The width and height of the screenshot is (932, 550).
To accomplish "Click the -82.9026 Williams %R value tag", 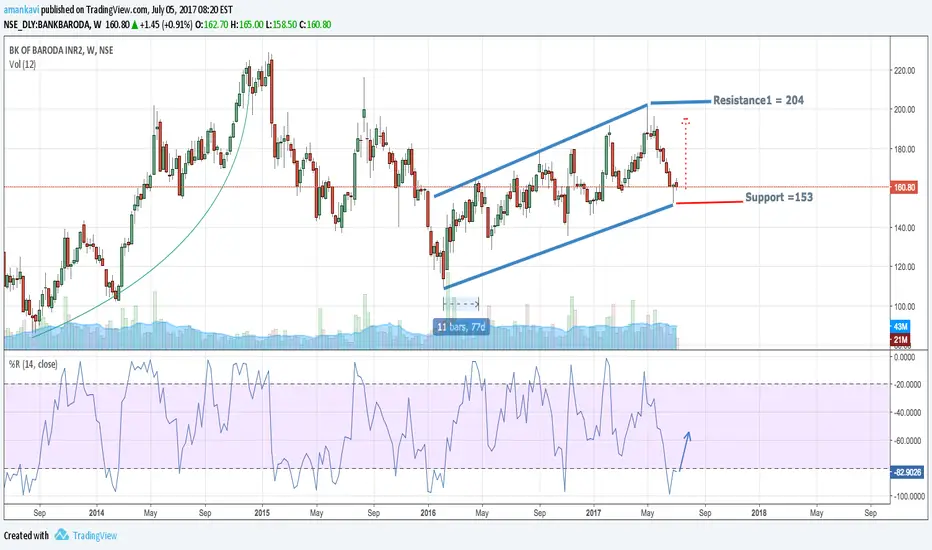I will [x=906, y=472].
